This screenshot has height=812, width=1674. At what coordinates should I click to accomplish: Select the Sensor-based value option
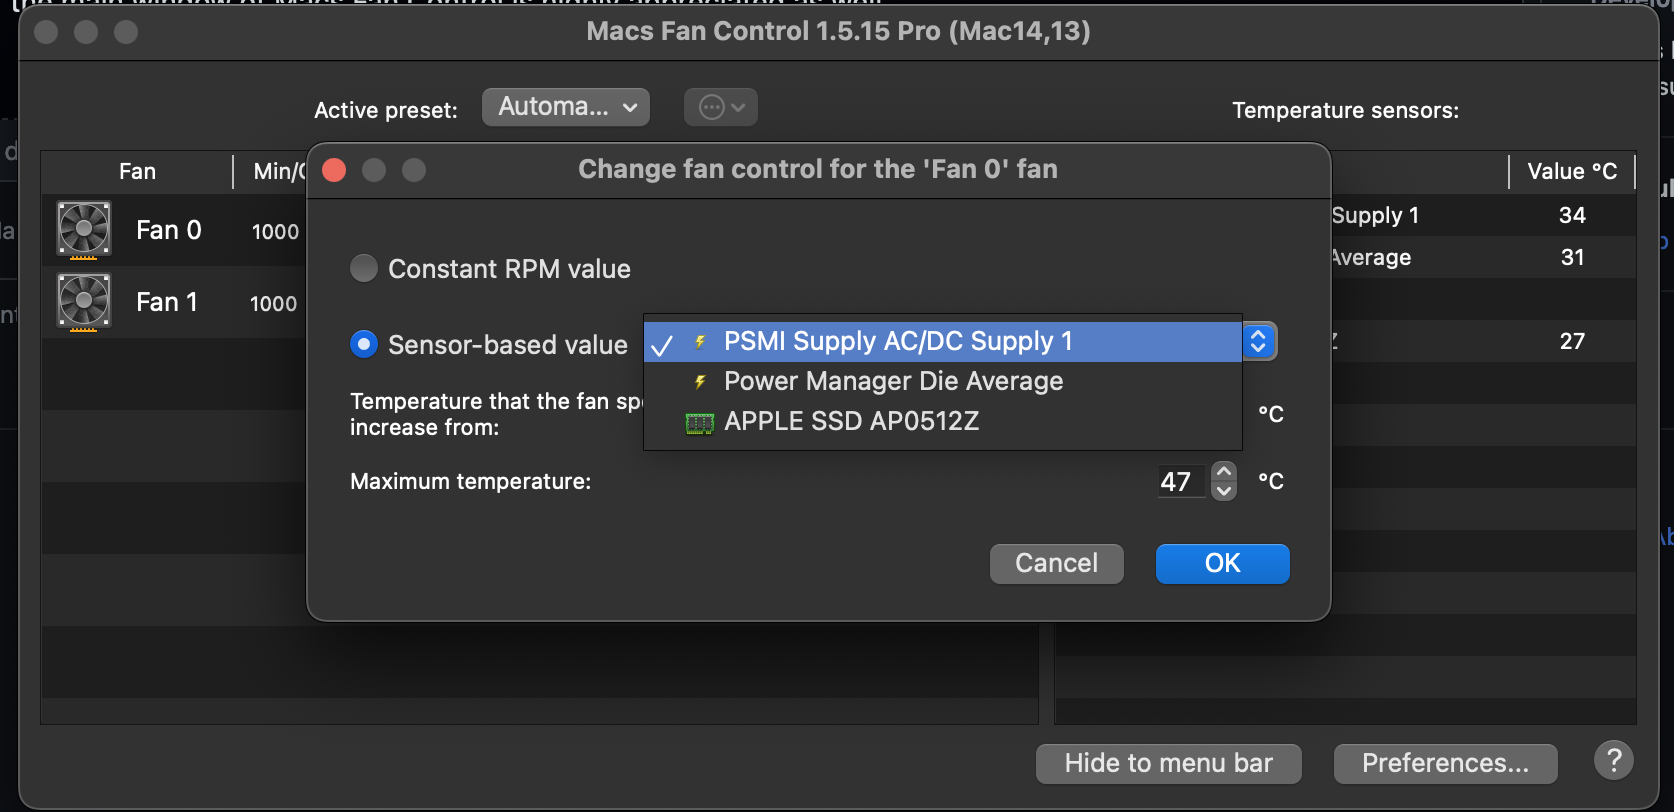(x=364, y=344)
